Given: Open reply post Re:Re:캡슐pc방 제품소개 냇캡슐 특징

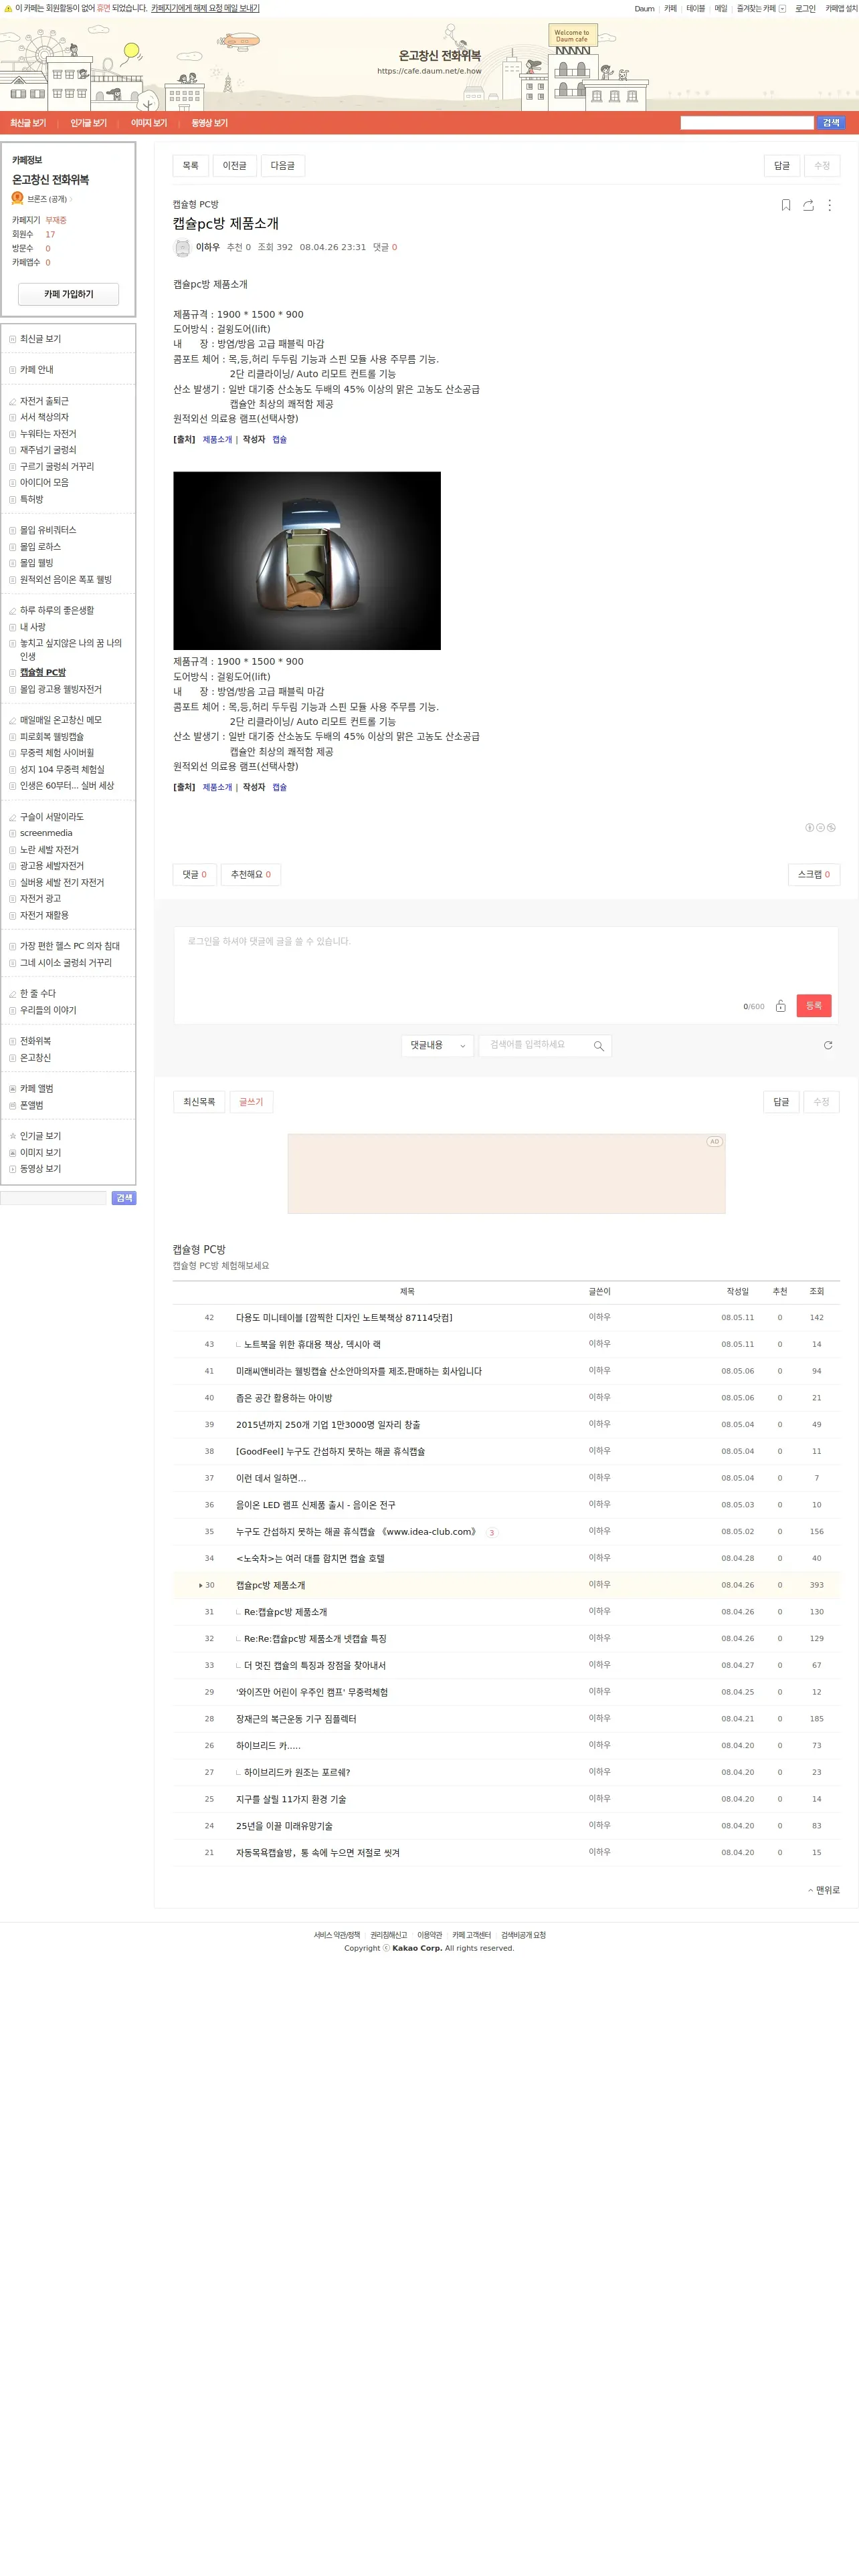Looking at the screenshot, I should (x=315, y=1639).
